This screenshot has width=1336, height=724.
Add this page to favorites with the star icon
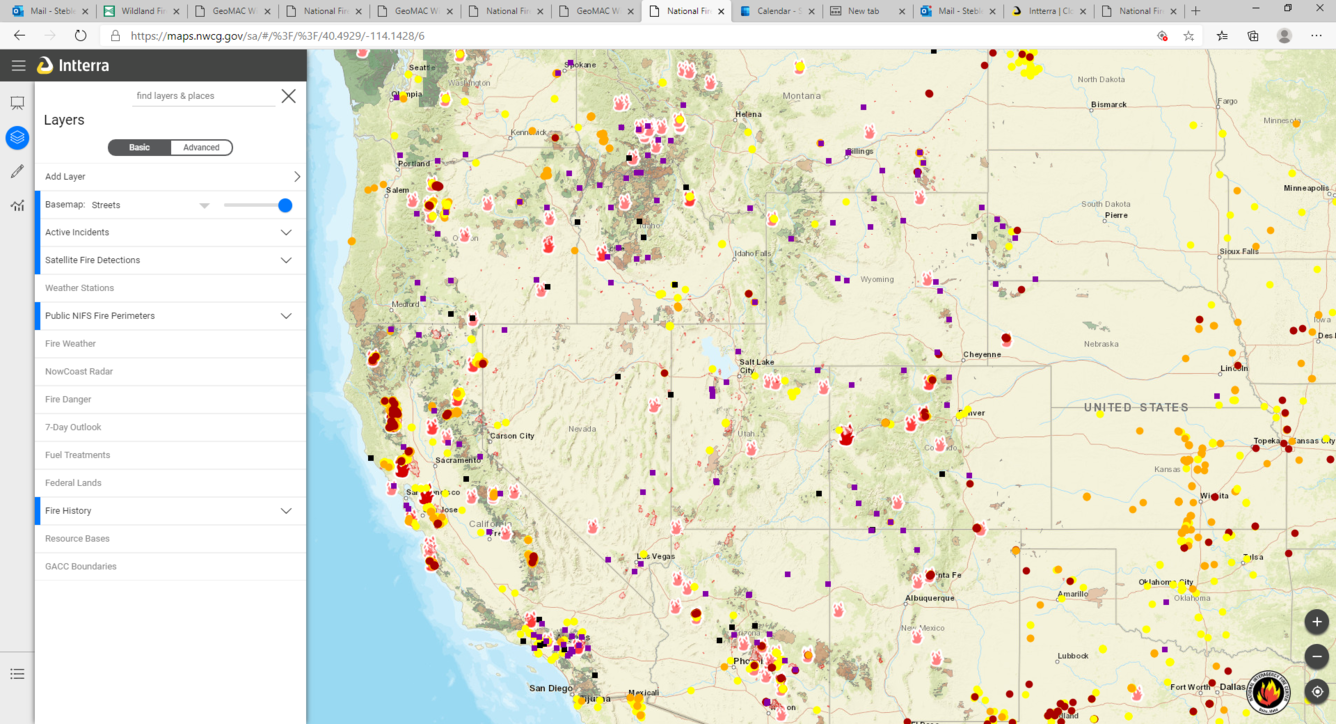point(1188,35)
